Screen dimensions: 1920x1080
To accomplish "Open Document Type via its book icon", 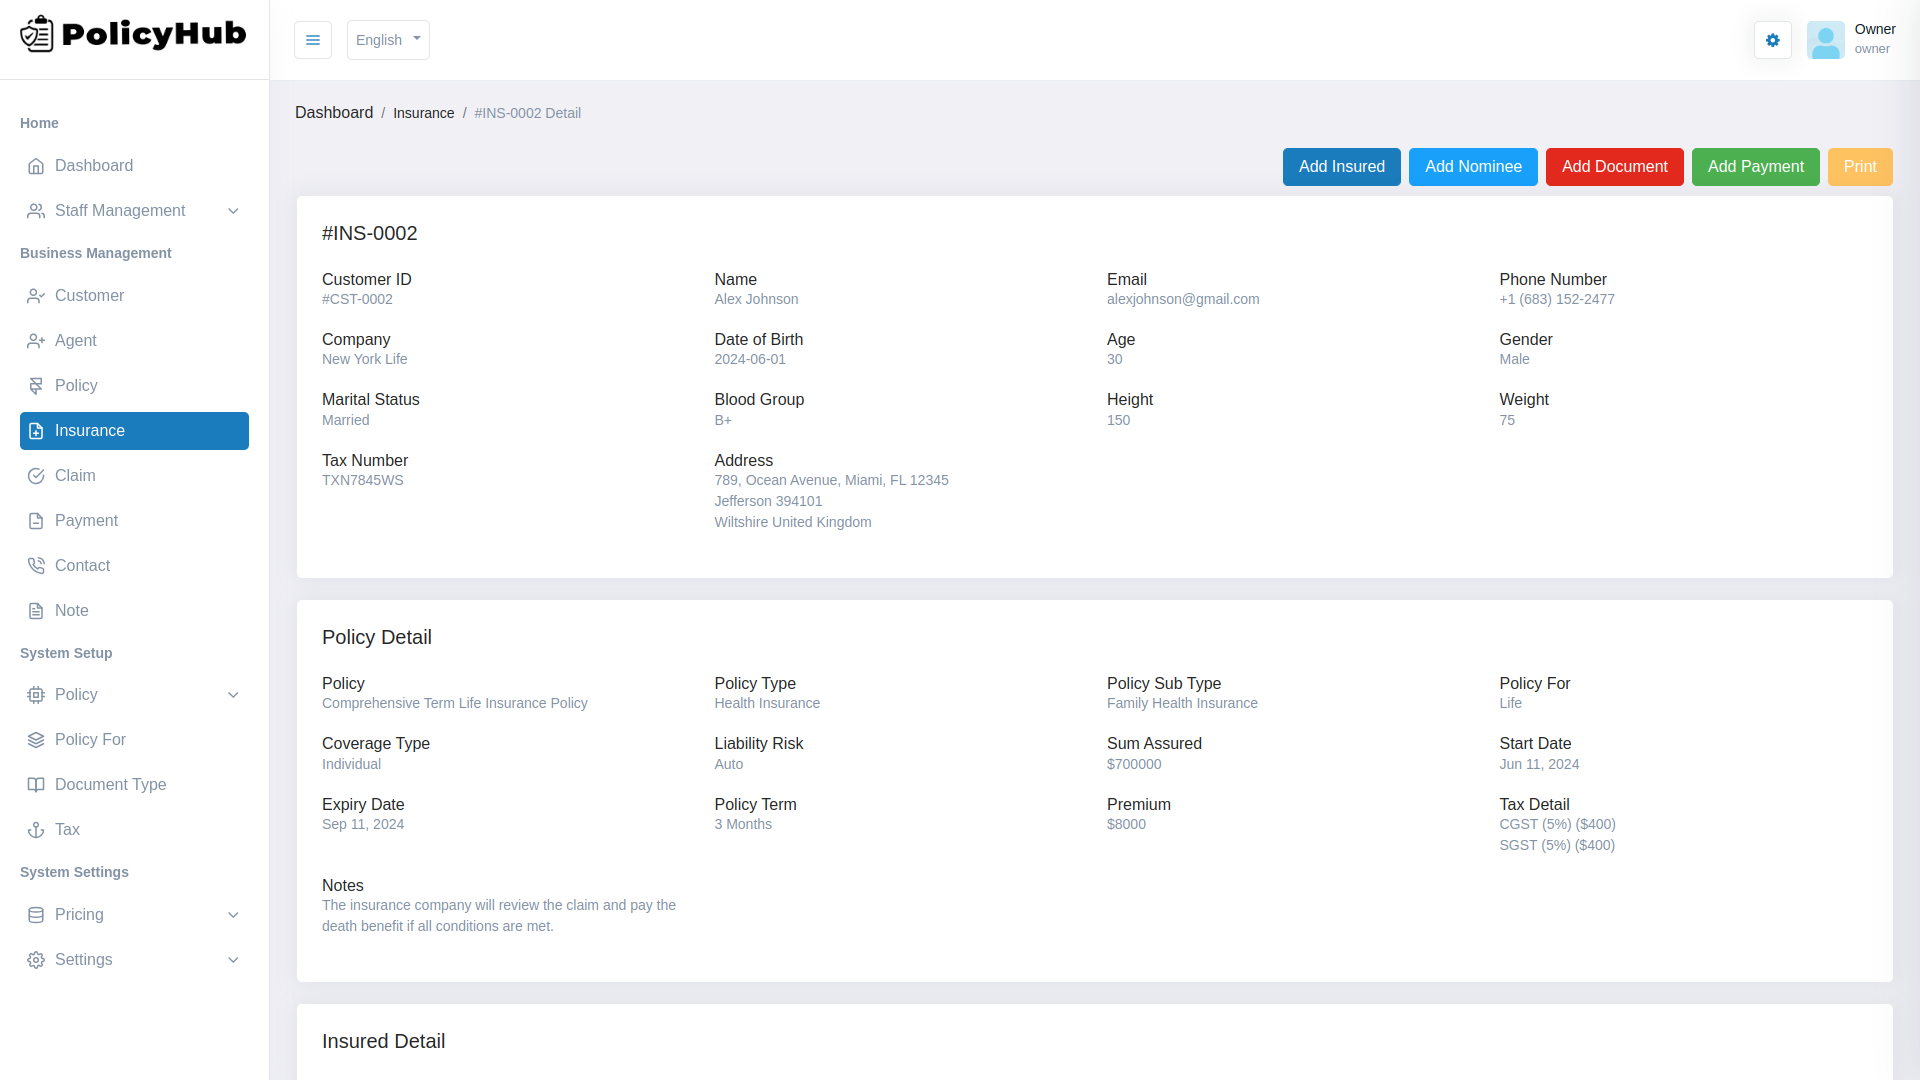I will (x=36, y=784).
